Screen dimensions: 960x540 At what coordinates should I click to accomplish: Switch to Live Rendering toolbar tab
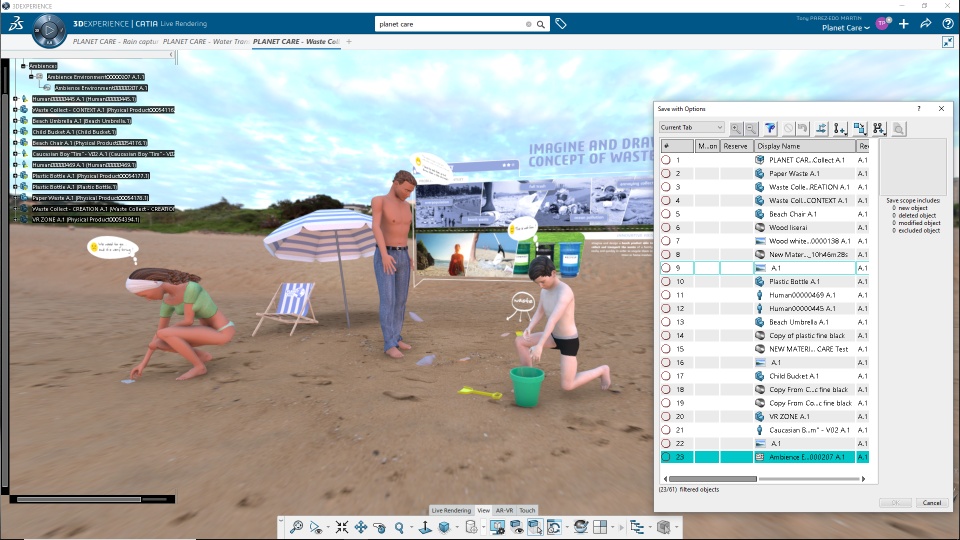[x=451, y=510]
